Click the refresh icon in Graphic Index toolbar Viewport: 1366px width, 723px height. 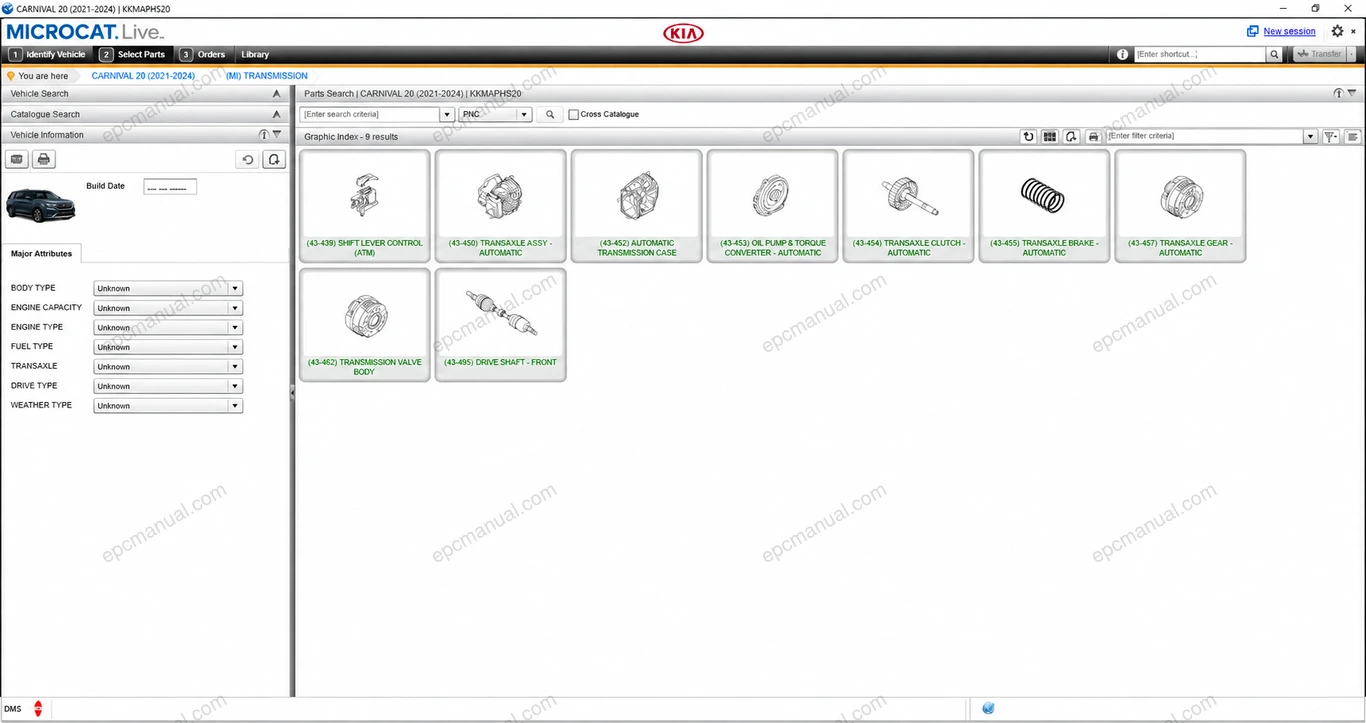pos(1028,136)
